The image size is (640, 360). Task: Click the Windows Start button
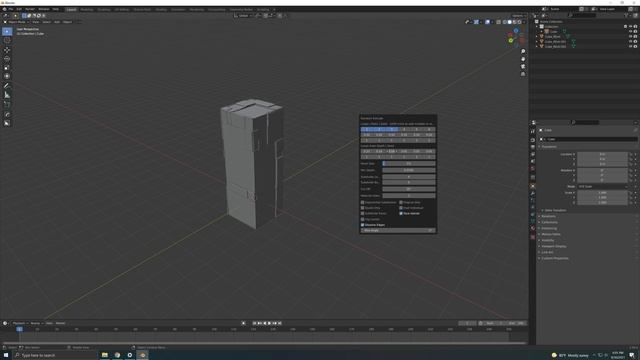(x=6, y=355)
